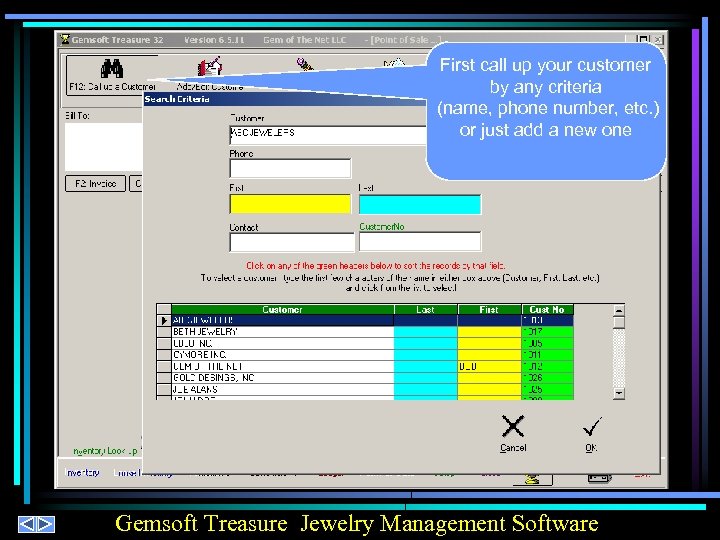Click the F12 Call up a Customer binoculars button
The image size is (720, 540).
tap(112, 75)
